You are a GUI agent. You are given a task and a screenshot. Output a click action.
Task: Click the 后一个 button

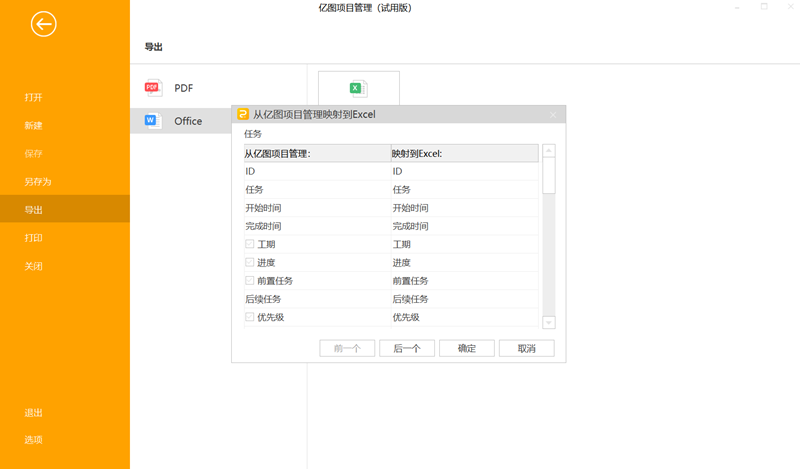(407, 349)
